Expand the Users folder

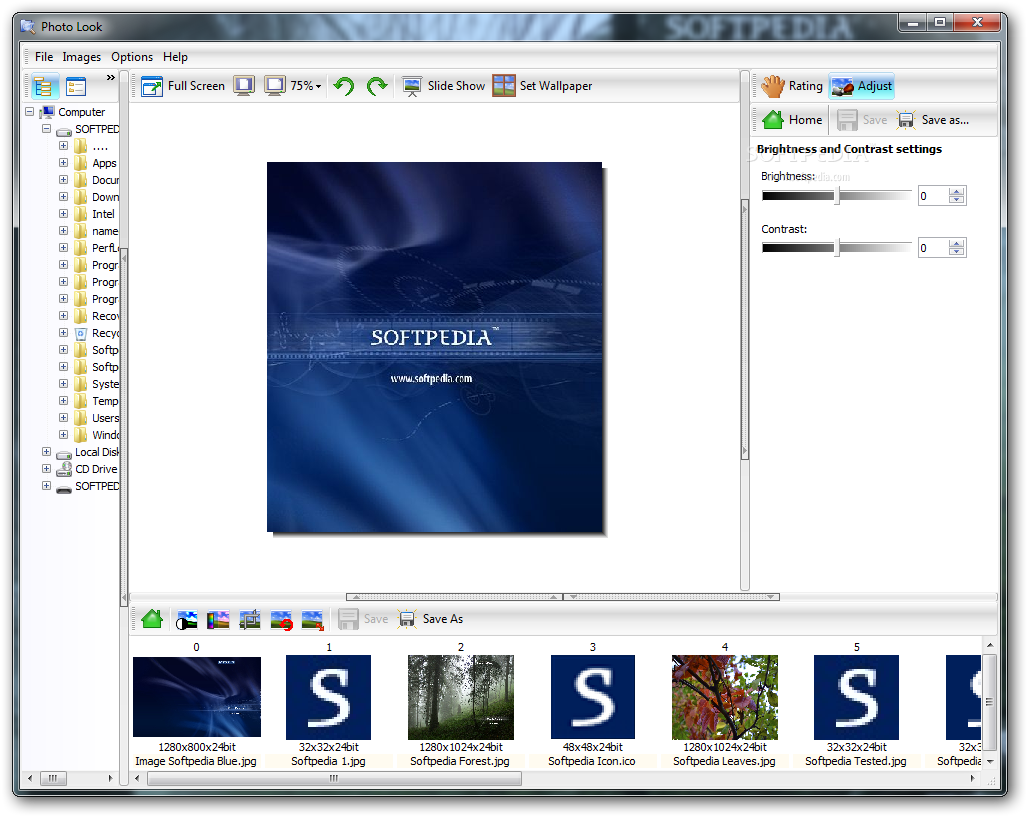(64, 418)
